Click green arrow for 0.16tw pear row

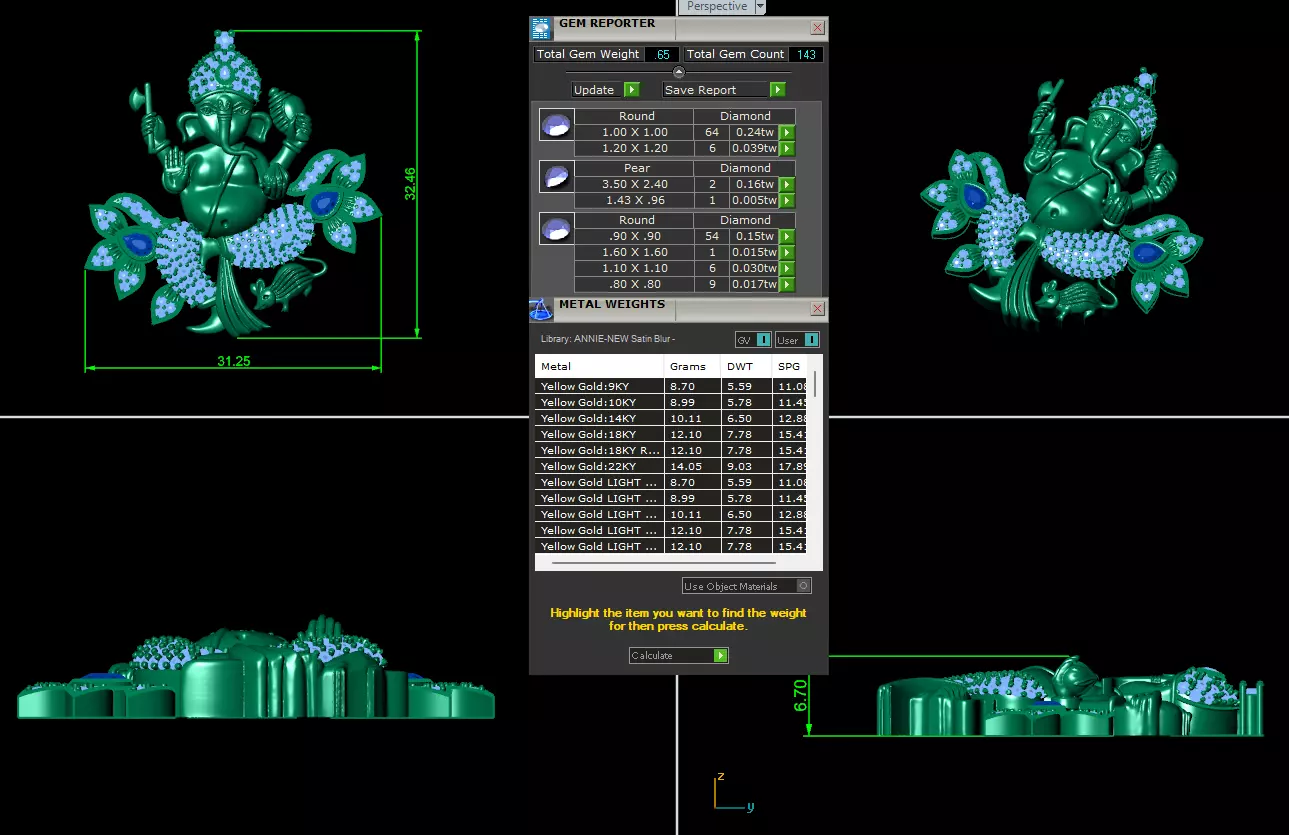point(787,184)
